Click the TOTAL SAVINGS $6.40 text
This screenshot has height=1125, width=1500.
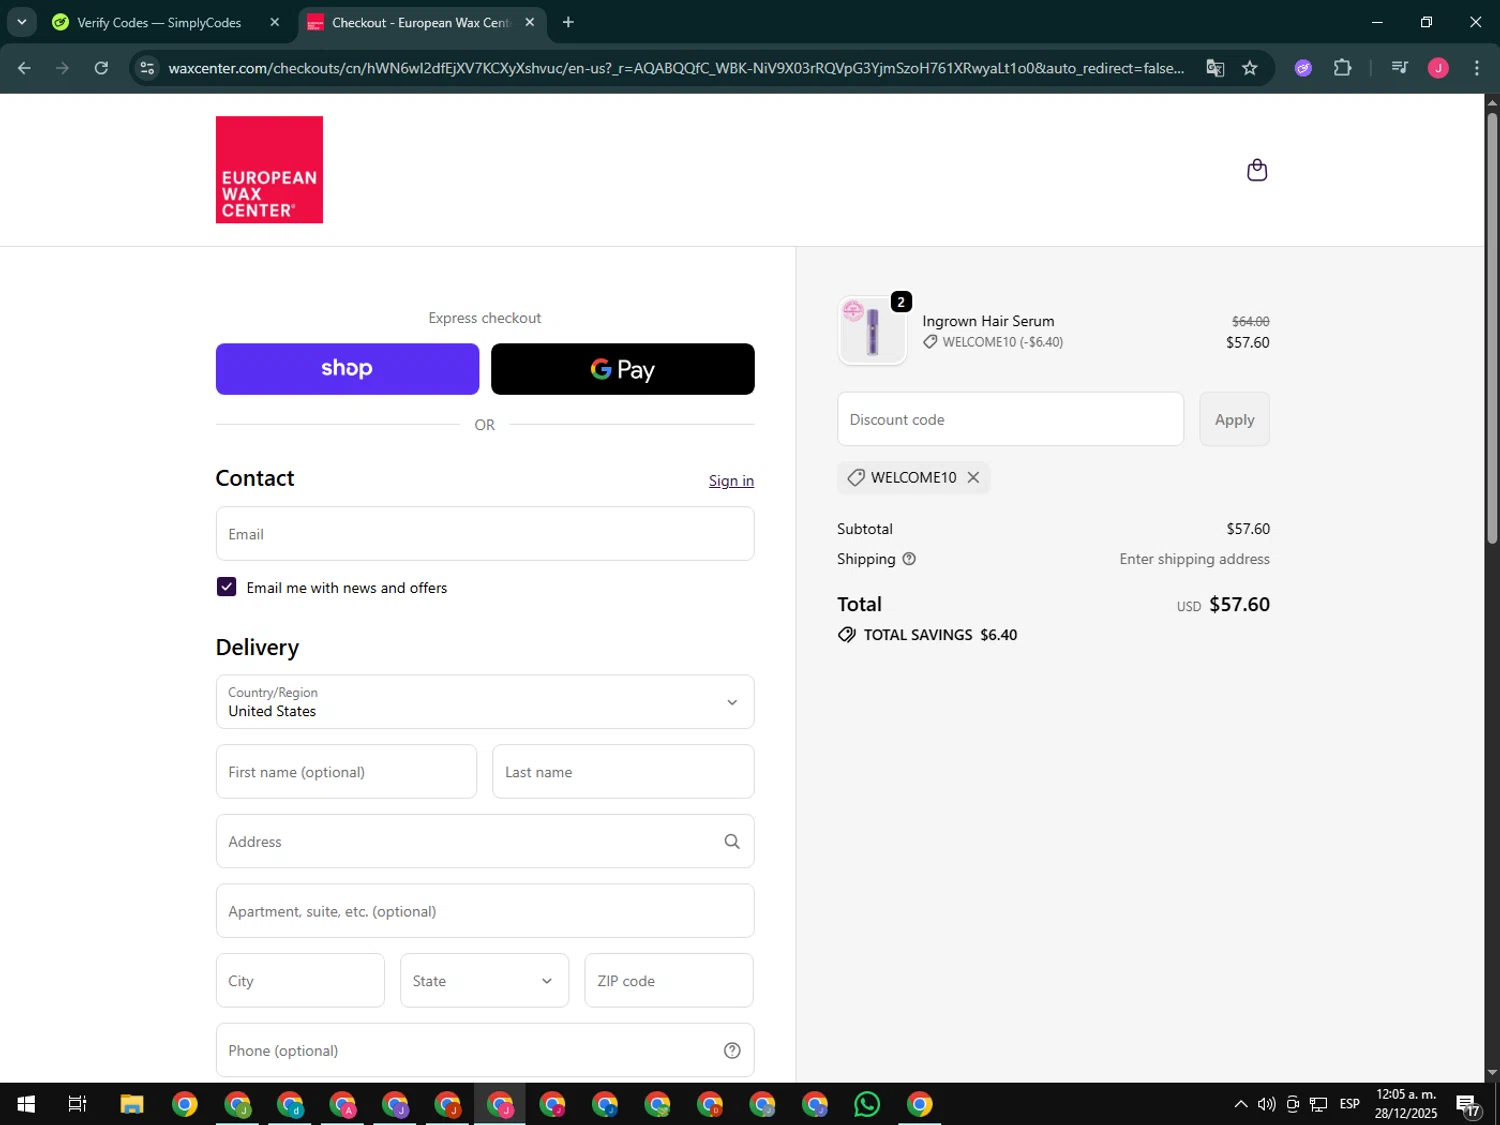tap(940, 635)
